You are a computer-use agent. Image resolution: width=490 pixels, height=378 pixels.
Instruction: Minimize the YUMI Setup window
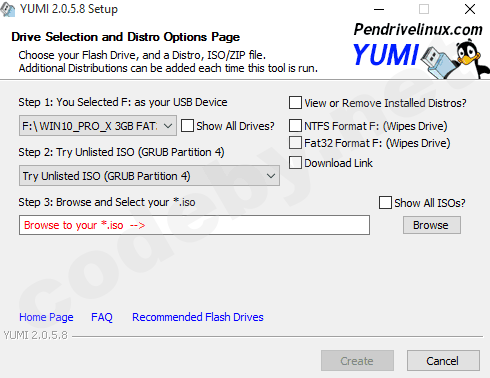(379, 9)
